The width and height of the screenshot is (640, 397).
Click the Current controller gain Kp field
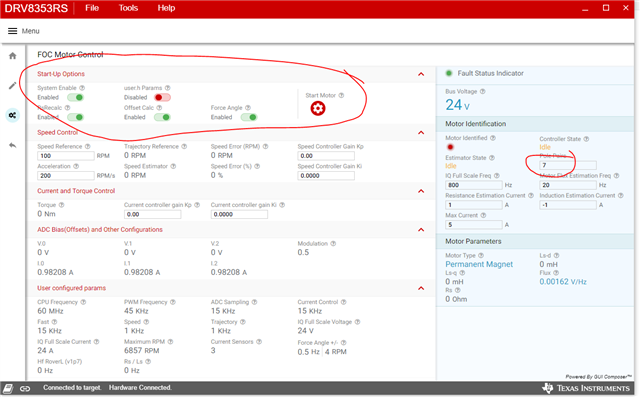click(152, 215)
